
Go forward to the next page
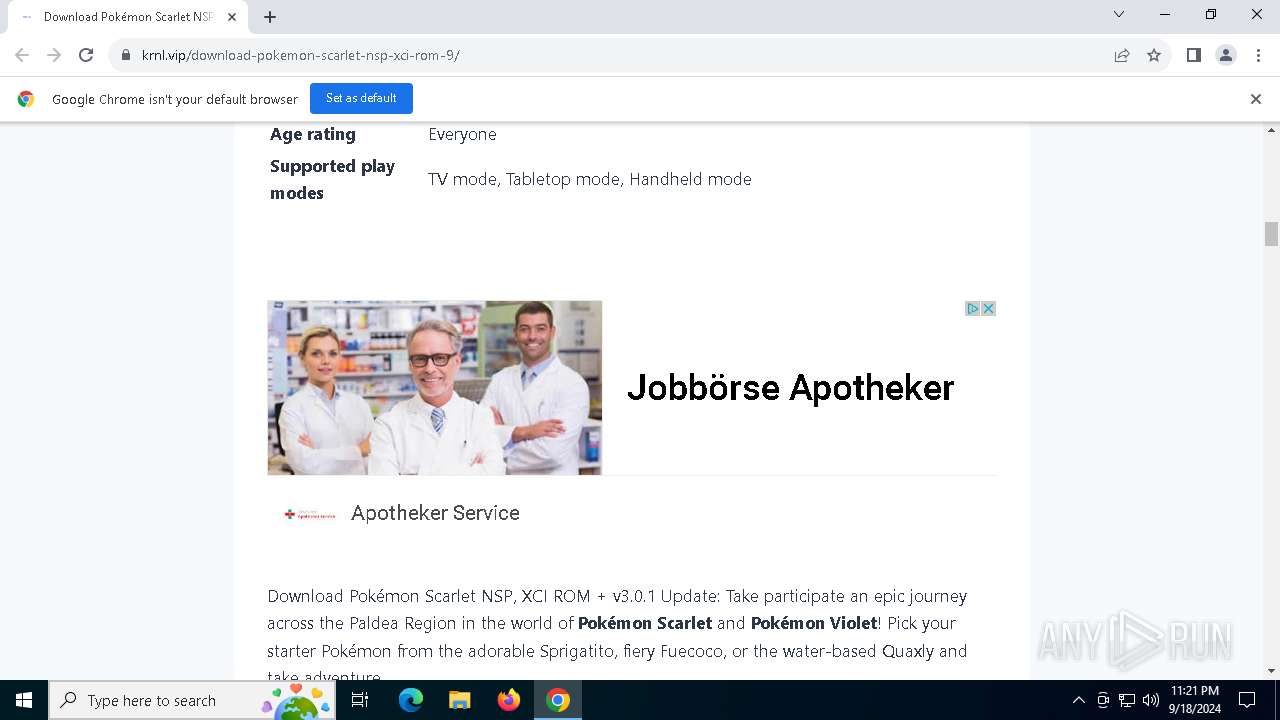(54, 55)
